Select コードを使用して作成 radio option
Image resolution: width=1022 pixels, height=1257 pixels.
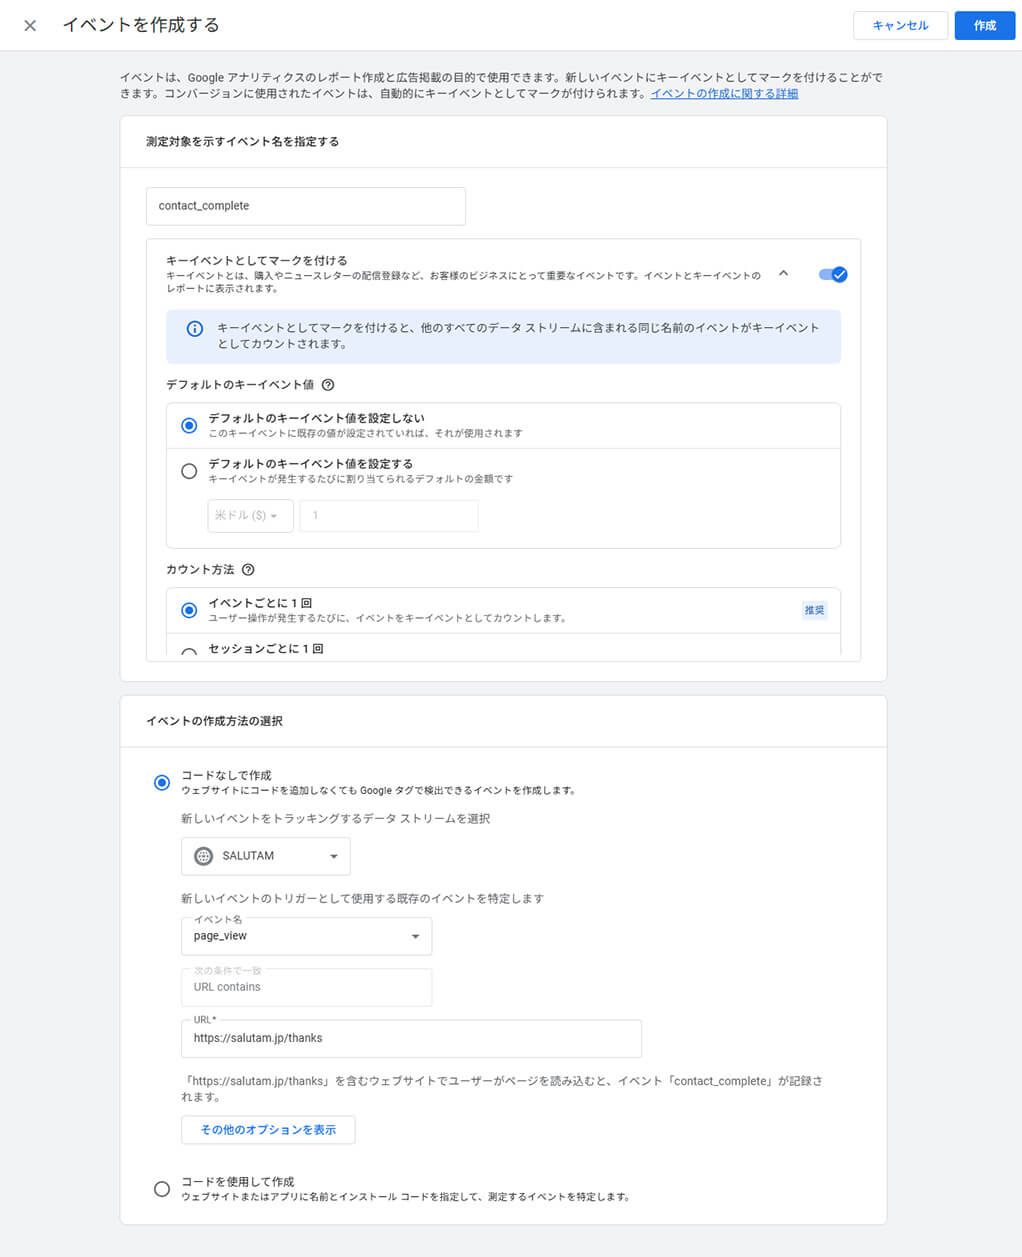tap(162, 1189)
